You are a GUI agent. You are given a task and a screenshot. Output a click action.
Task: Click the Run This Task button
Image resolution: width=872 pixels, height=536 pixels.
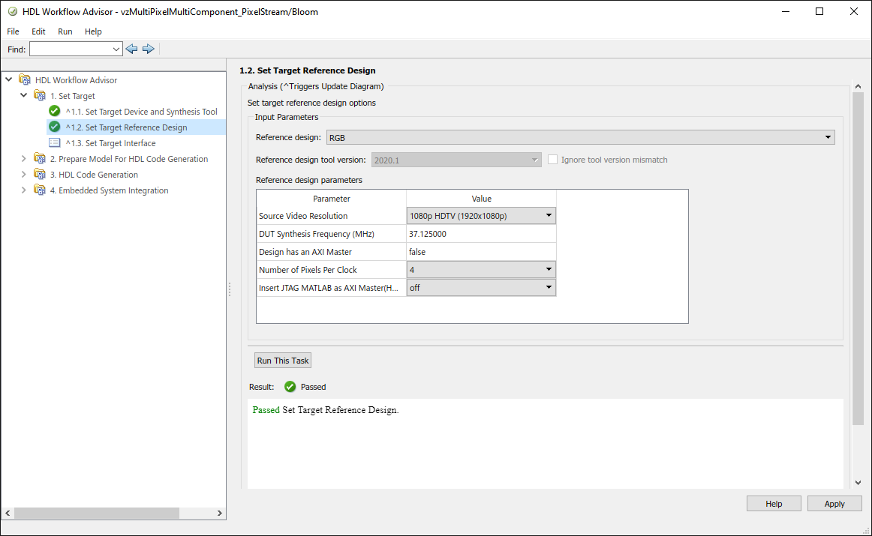coord(283,361)
